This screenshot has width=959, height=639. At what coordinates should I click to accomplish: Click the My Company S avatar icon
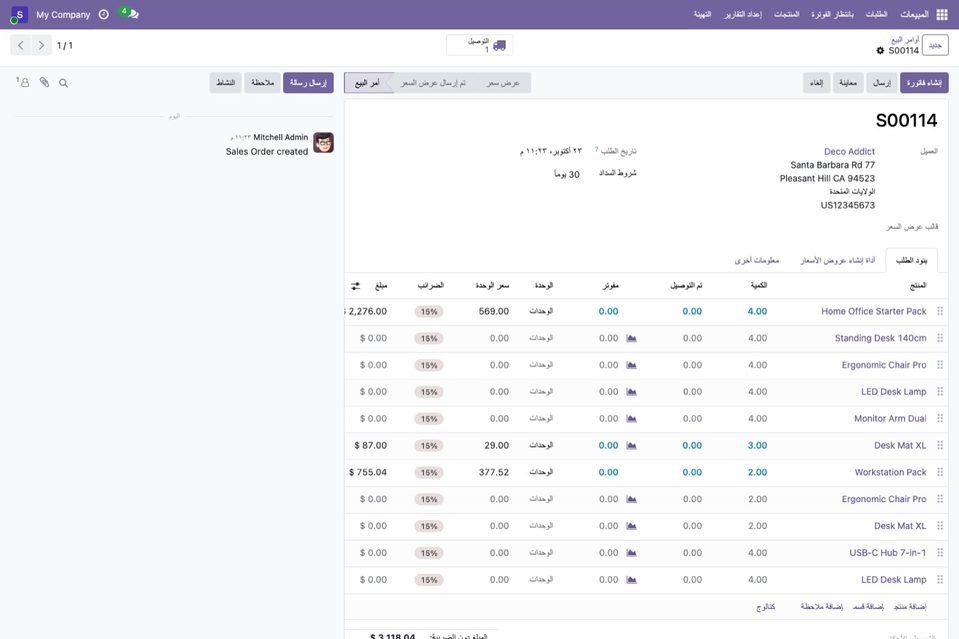[19, 15]
